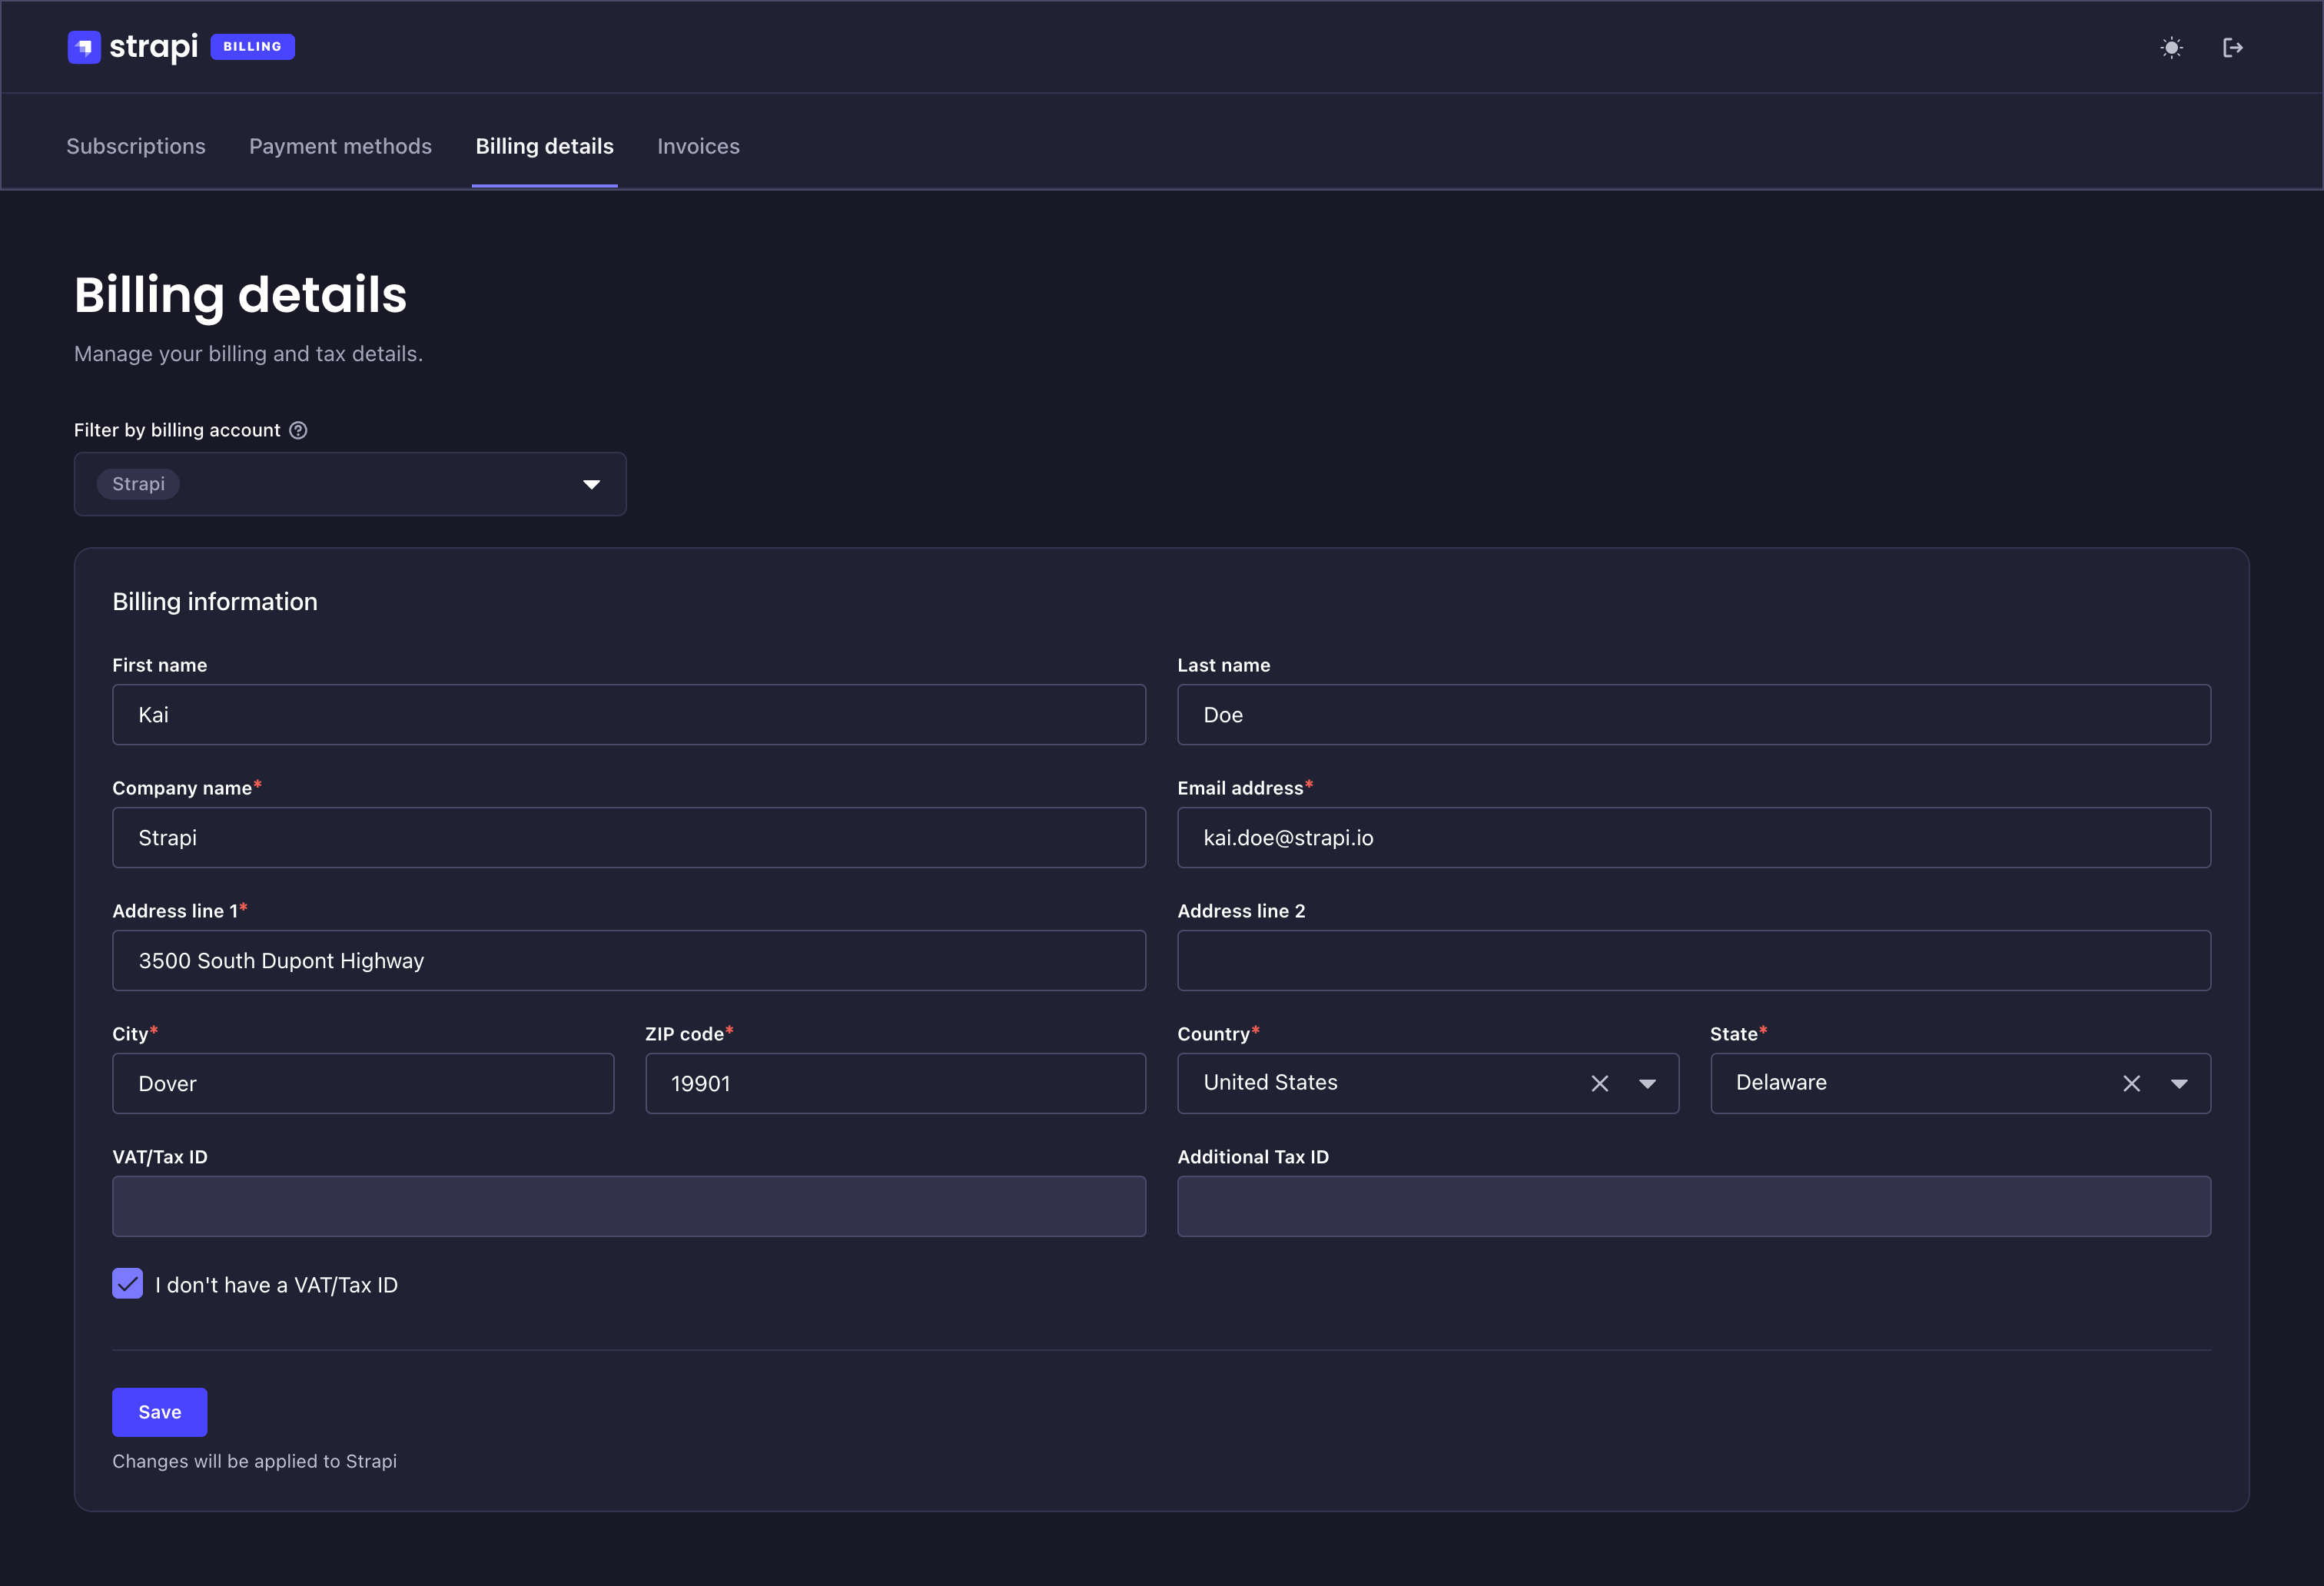Click the empty Address line 2 field
Viewport: 2324px width, 1586px height.
tap(1693, 960)
